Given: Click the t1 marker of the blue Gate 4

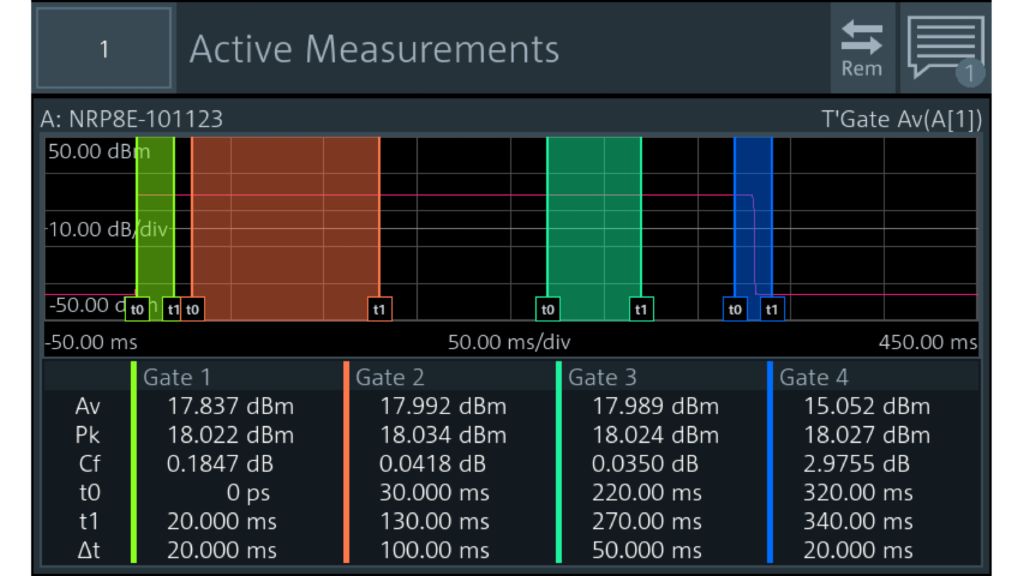Looking at the screenshot, I should click(x=770, y=310).
